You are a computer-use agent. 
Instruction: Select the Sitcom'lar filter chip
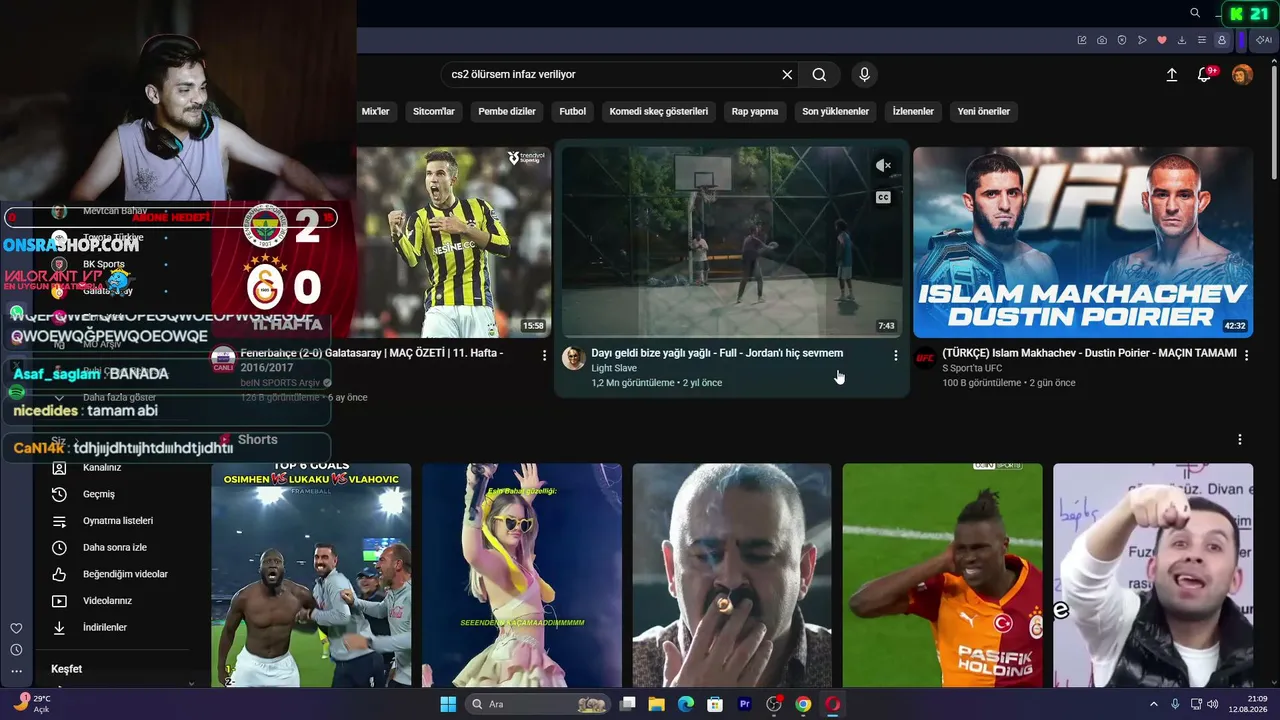click(x=434, y=111)
